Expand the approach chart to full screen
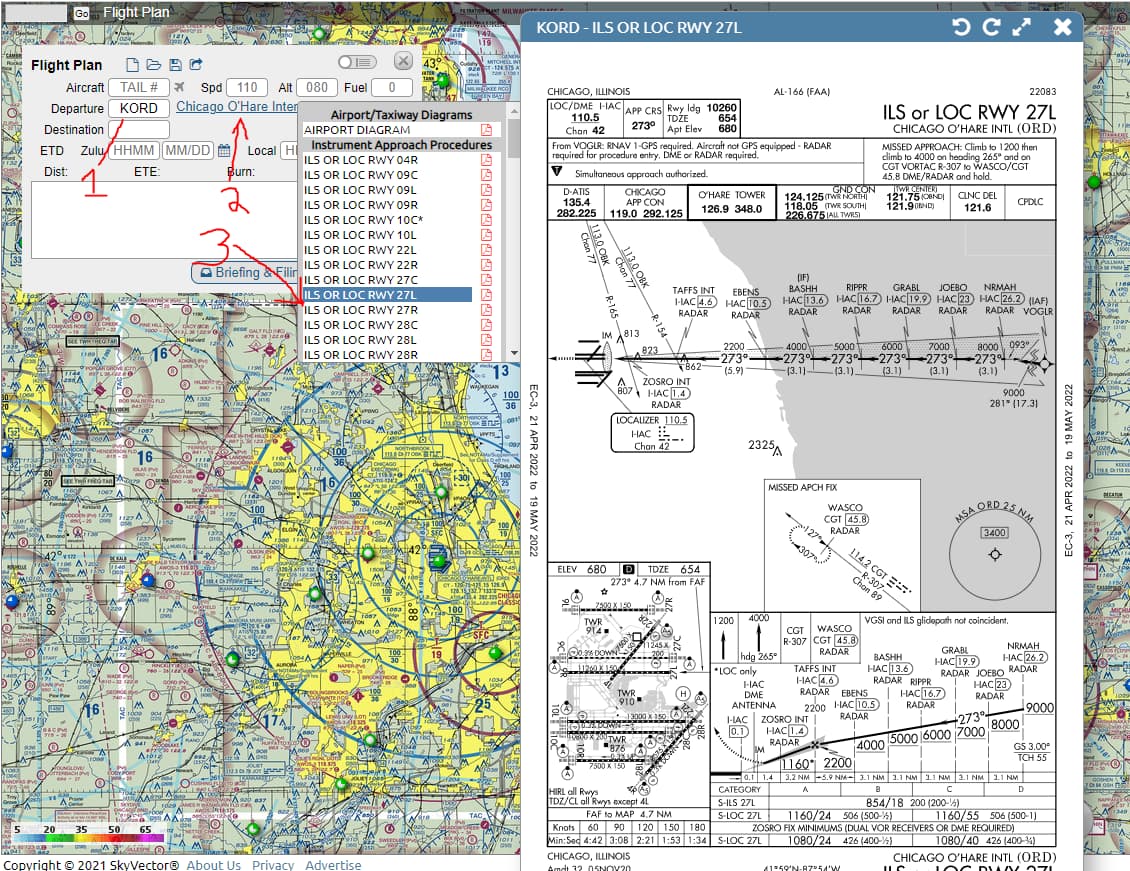The width and height of the screenshot is (1130, 871). (1022, 27)
